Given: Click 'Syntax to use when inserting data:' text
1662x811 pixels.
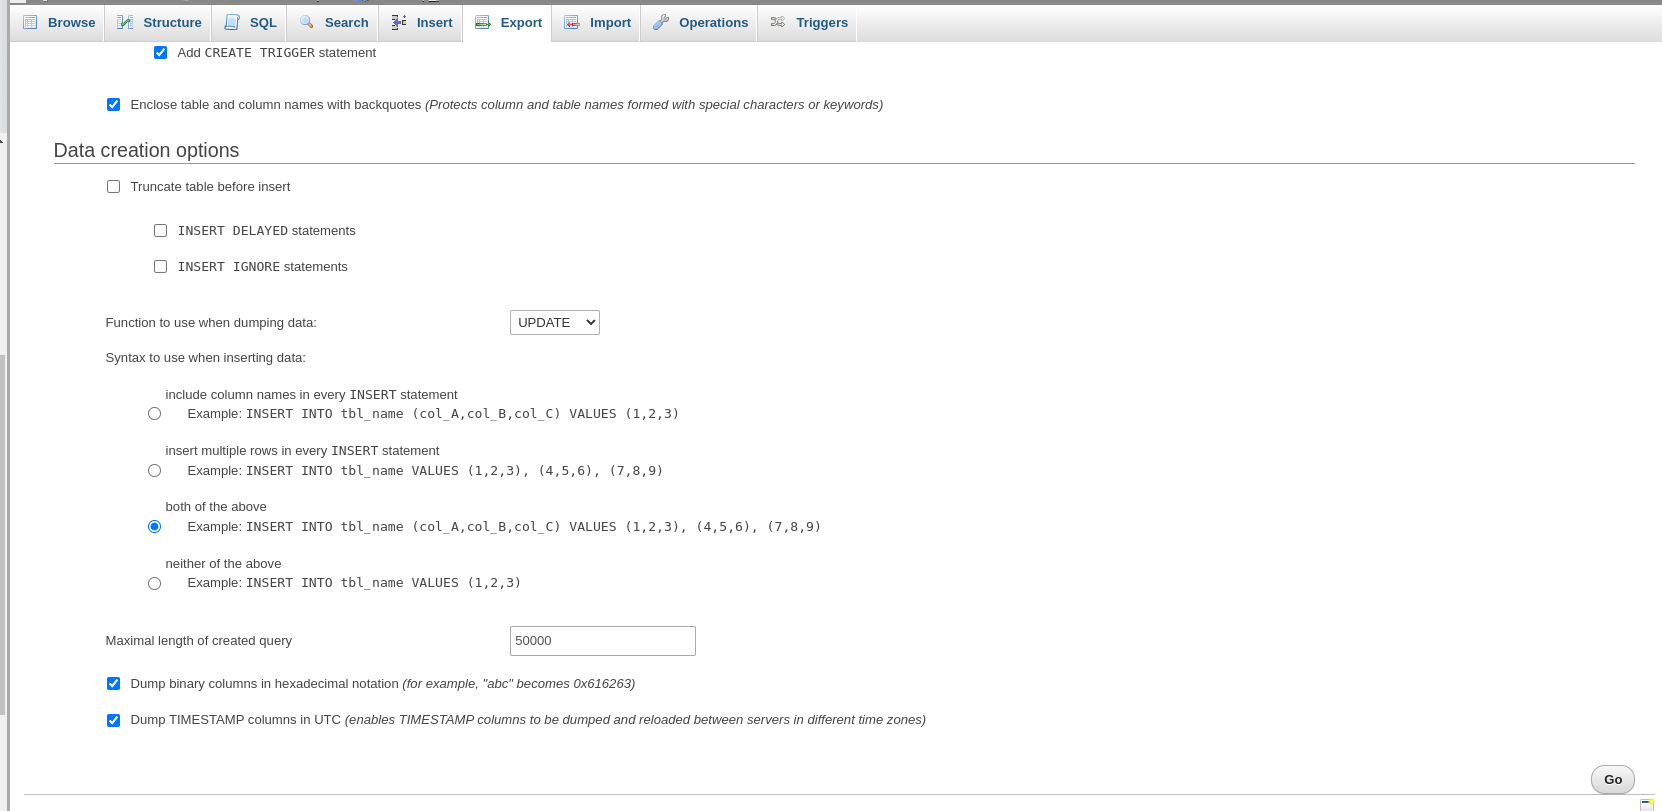Looking at the screenshot, I should [x=206, y=358].
